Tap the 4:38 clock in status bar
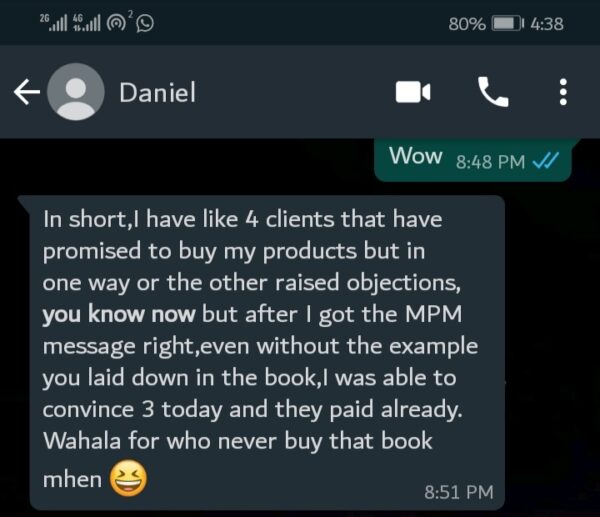The height and width of the screenshot is (517, 600). tap(547, 24)
